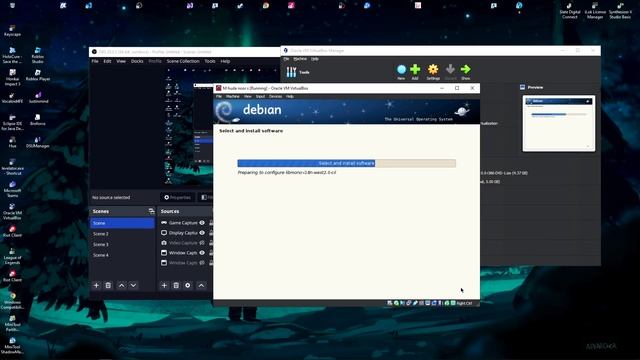Screen dimensions: 640x360
Task: Open OBS File menu
Action: pos(95,61)
